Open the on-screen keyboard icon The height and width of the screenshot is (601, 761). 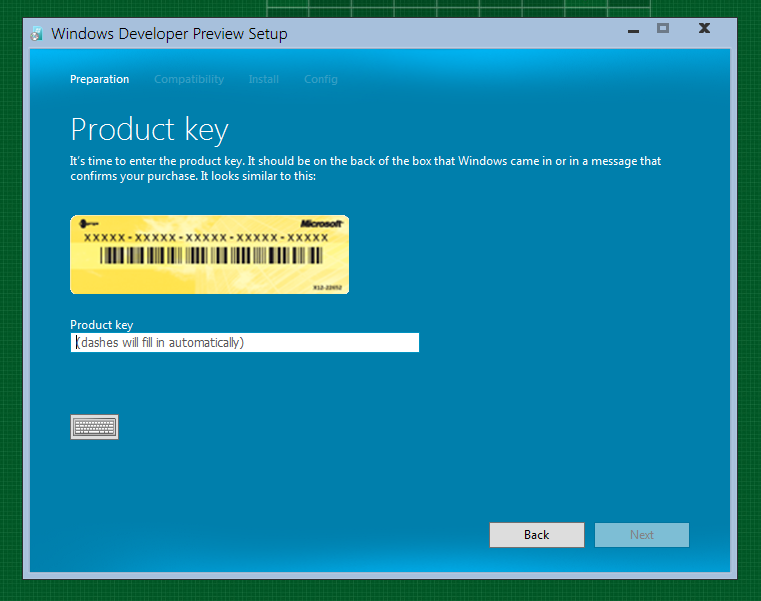pyautogui.click(x=94, y=427)
